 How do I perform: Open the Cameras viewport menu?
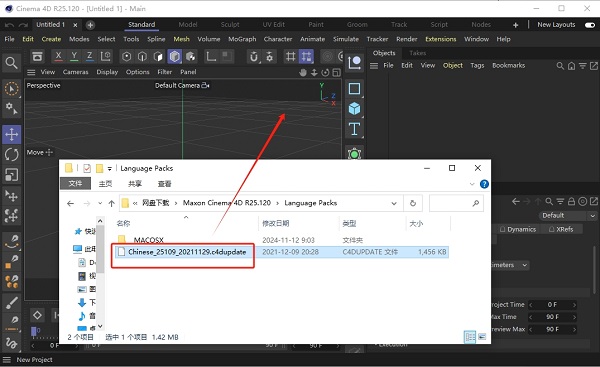point(75,72)
